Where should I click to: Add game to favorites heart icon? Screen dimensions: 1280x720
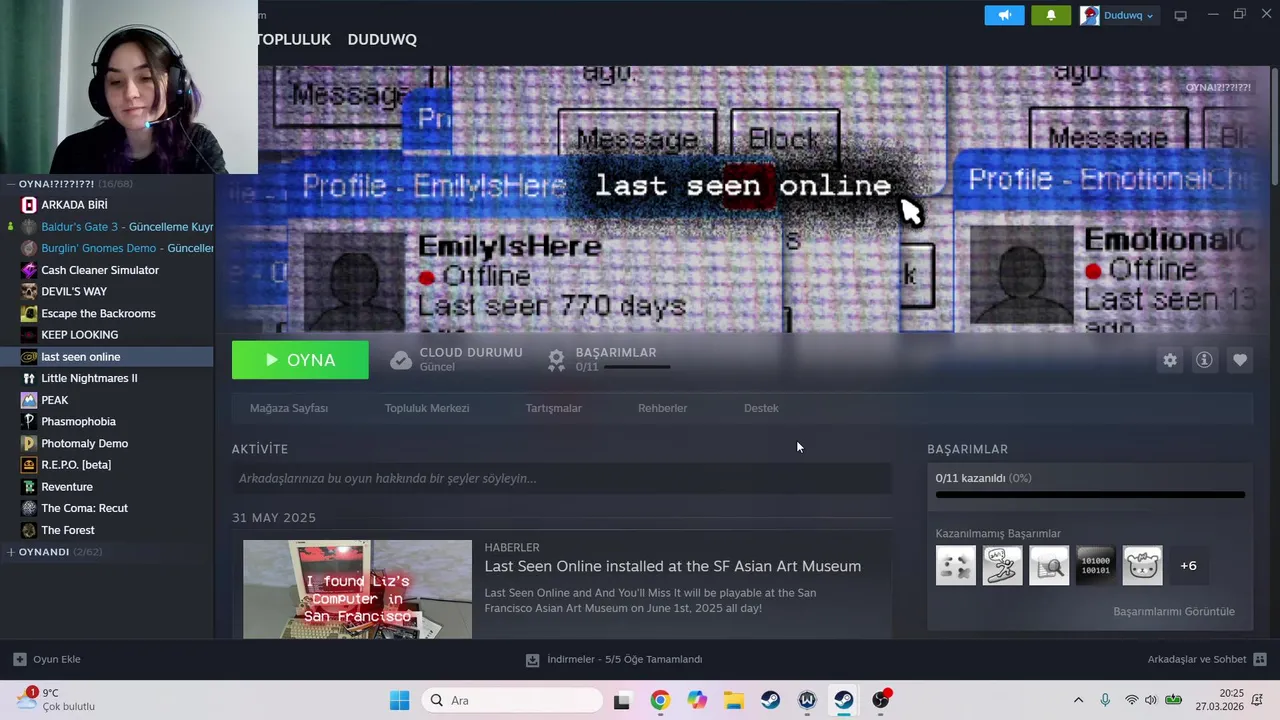tap(1240, 360)
